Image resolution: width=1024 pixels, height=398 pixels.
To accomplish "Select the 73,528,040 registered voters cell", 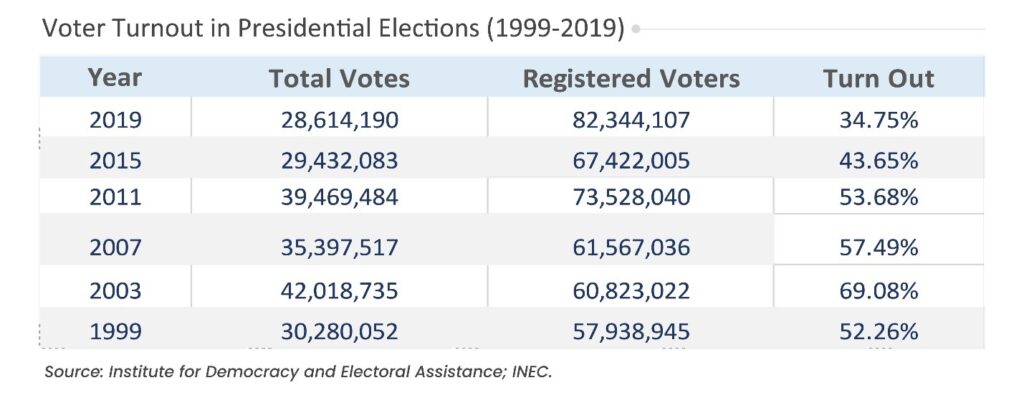I will point(631,197).
